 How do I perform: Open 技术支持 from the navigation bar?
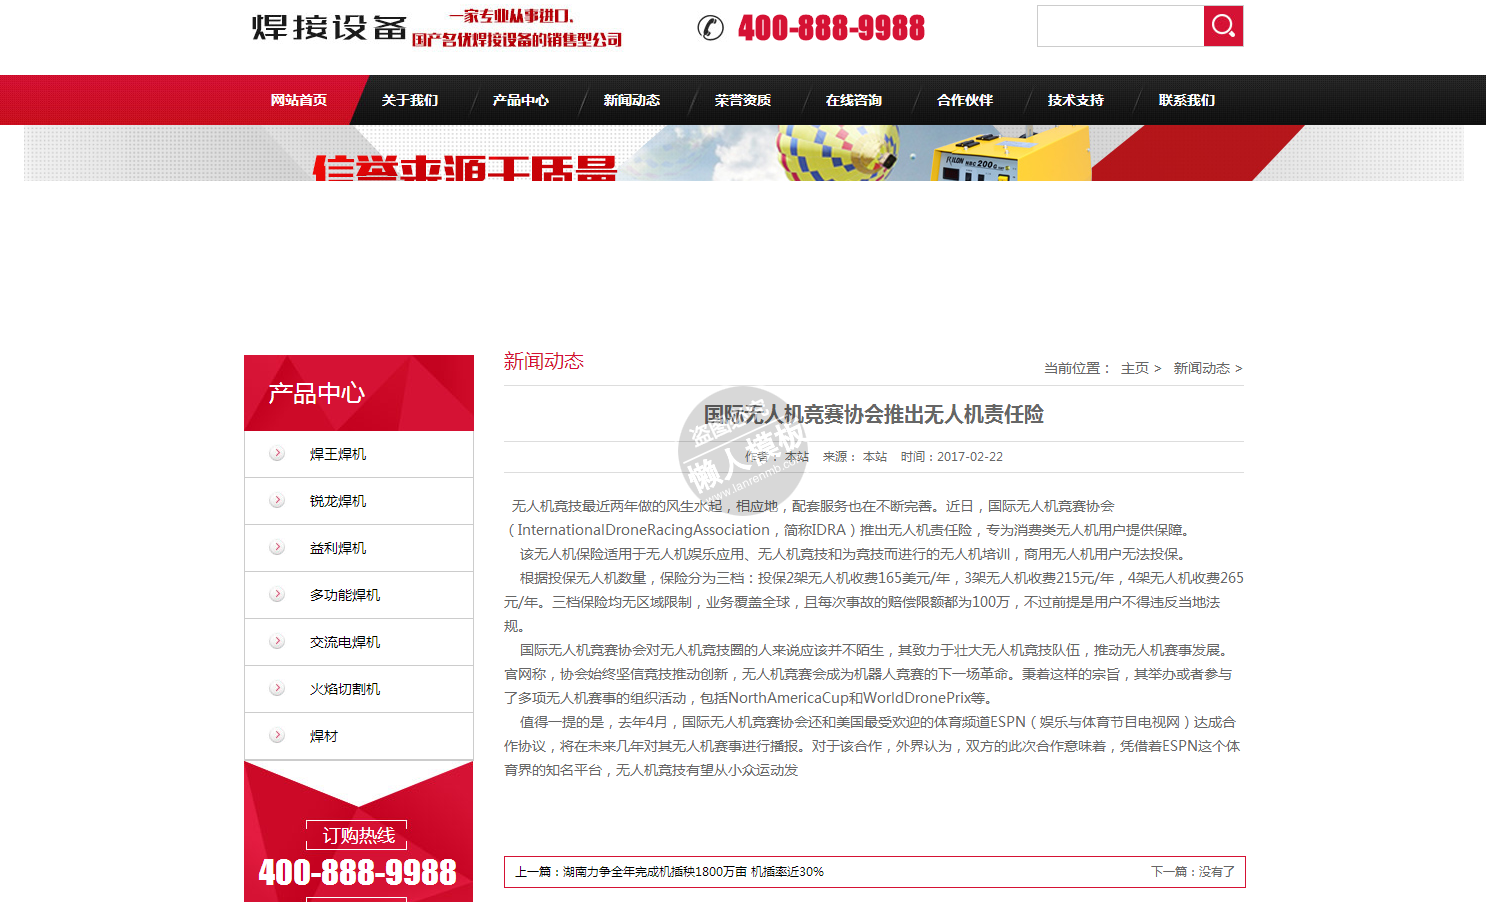click(x=1076, y=100)
